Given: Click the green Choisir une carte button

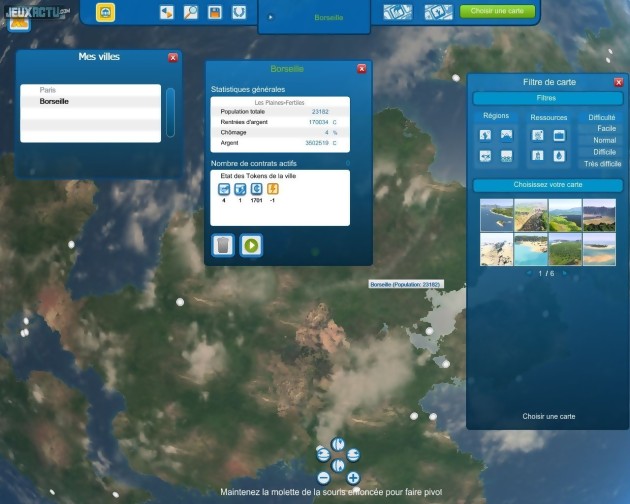Looking at the screenshot, I should pyautogui.click(x=497, y=12).
